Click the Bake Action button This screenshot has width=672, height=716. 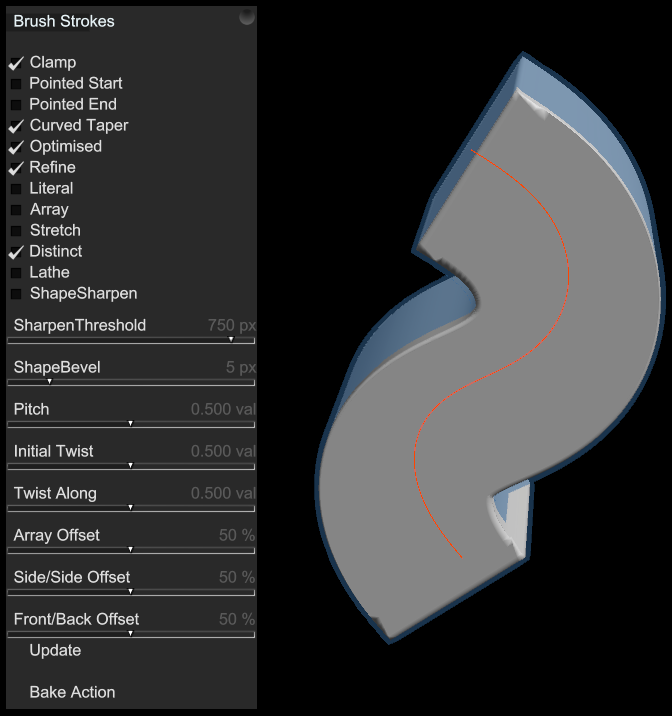click(72, 692)
